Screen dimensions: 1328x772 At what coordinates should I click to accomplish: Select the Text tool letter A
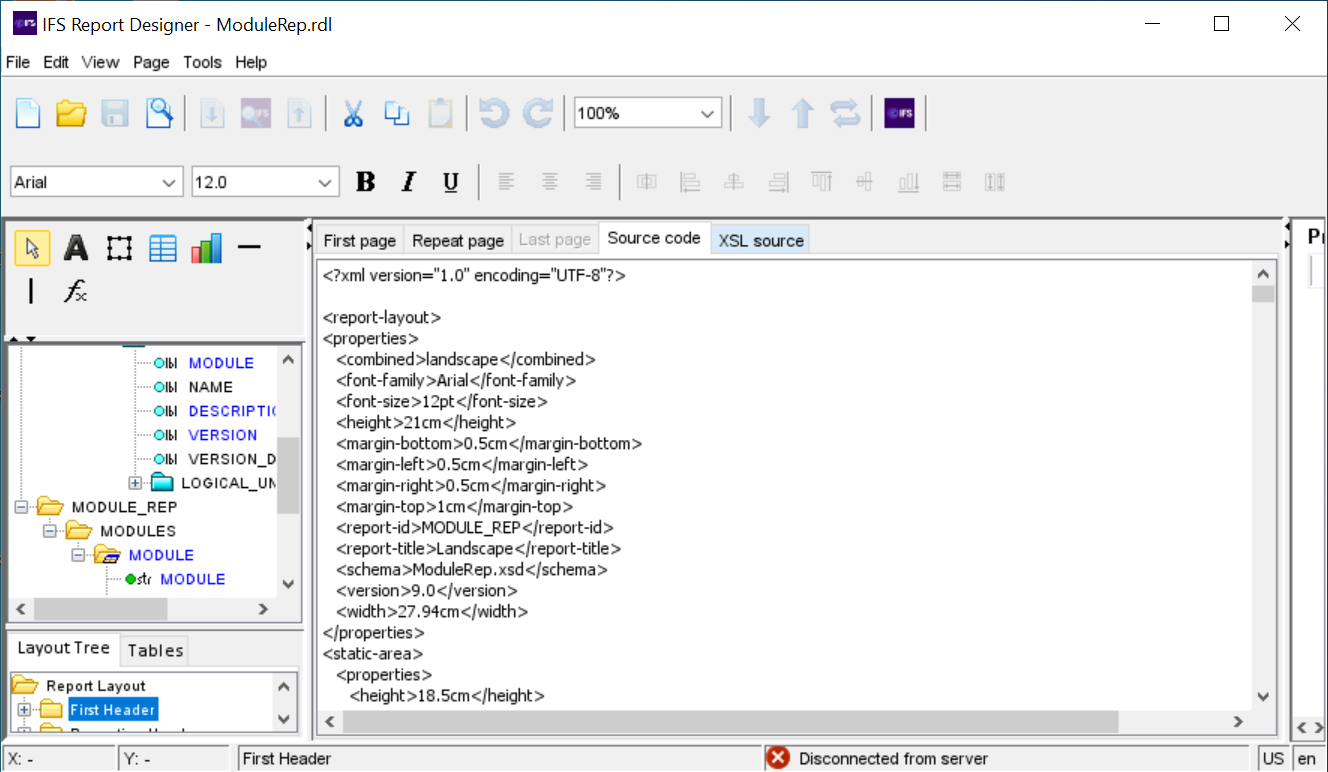(76, 248)
